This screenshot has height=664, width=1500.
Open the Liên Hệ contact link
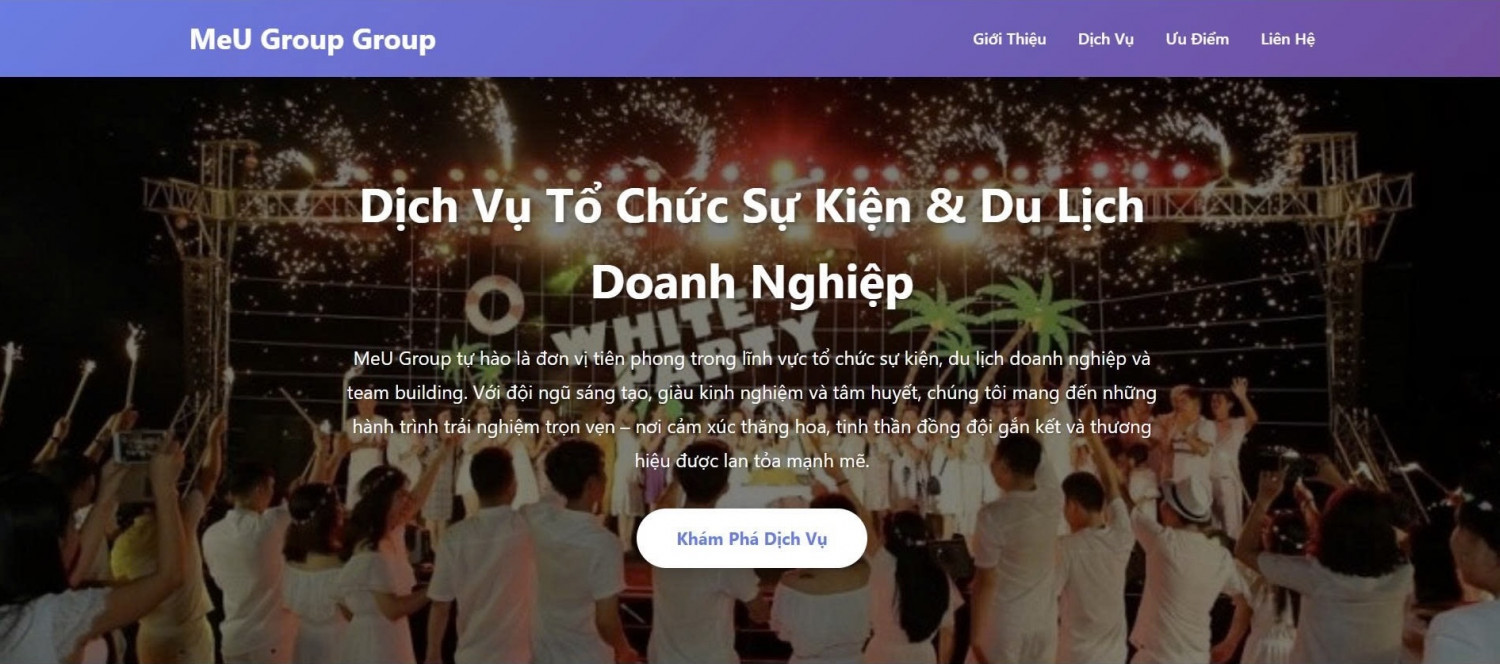(1288, 39)
